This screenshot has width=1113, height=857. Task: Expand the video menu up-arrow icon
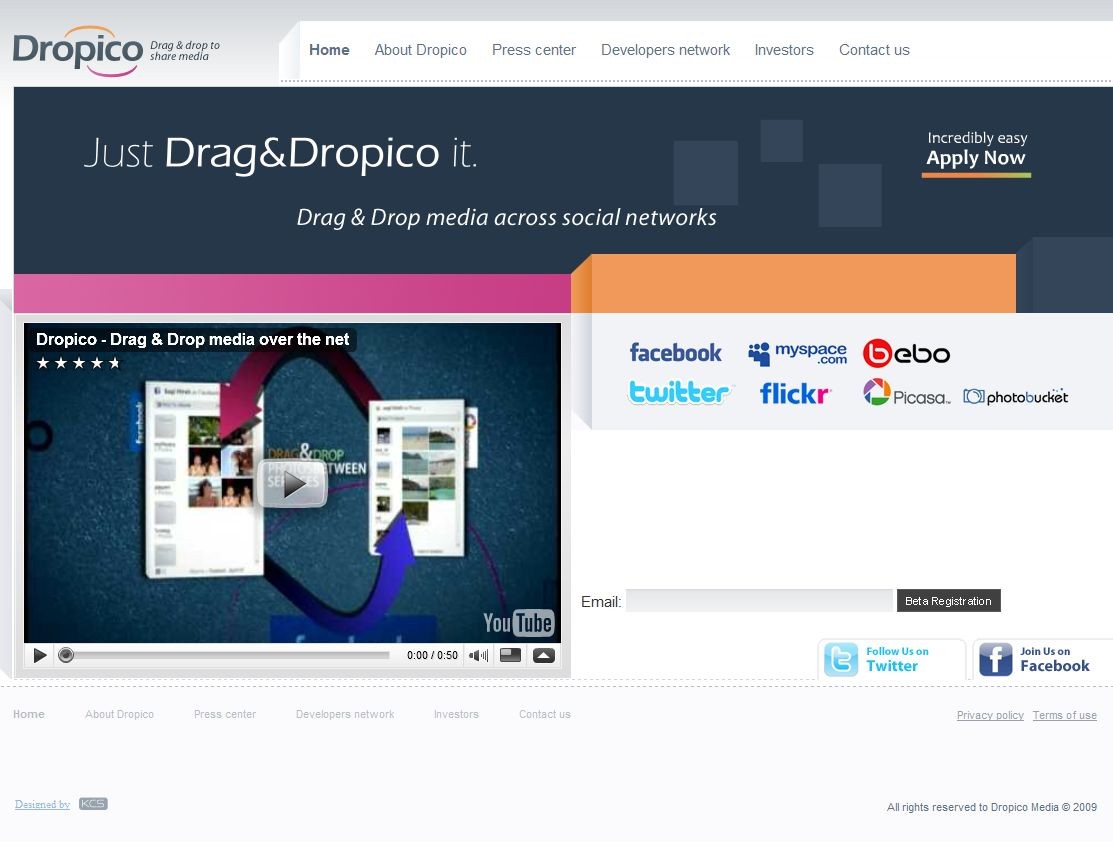tap(544, 655)
